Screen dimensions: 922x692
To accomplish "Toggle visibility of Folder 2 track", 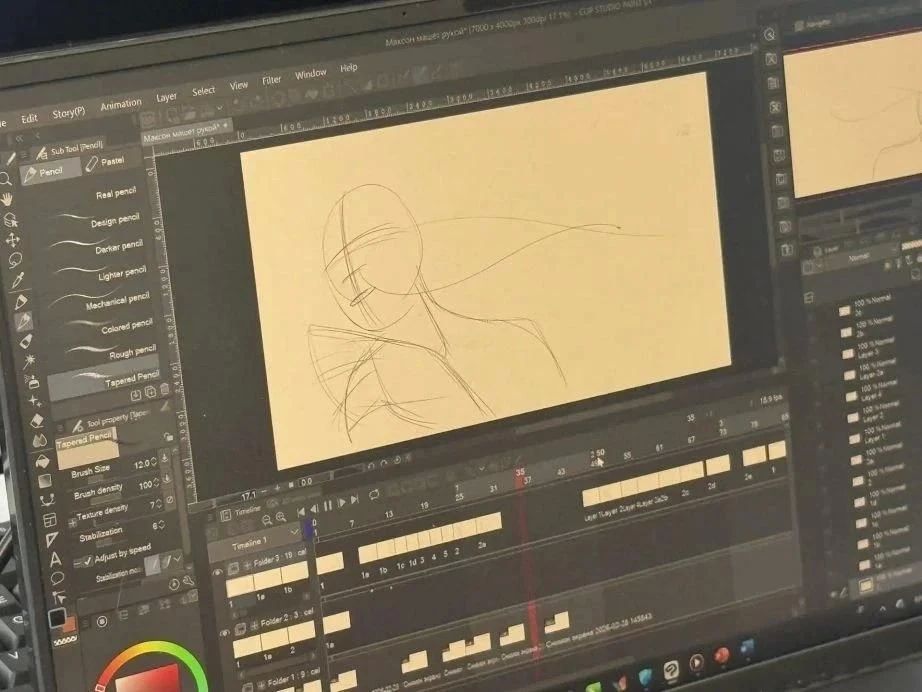I will pos(225,633).
